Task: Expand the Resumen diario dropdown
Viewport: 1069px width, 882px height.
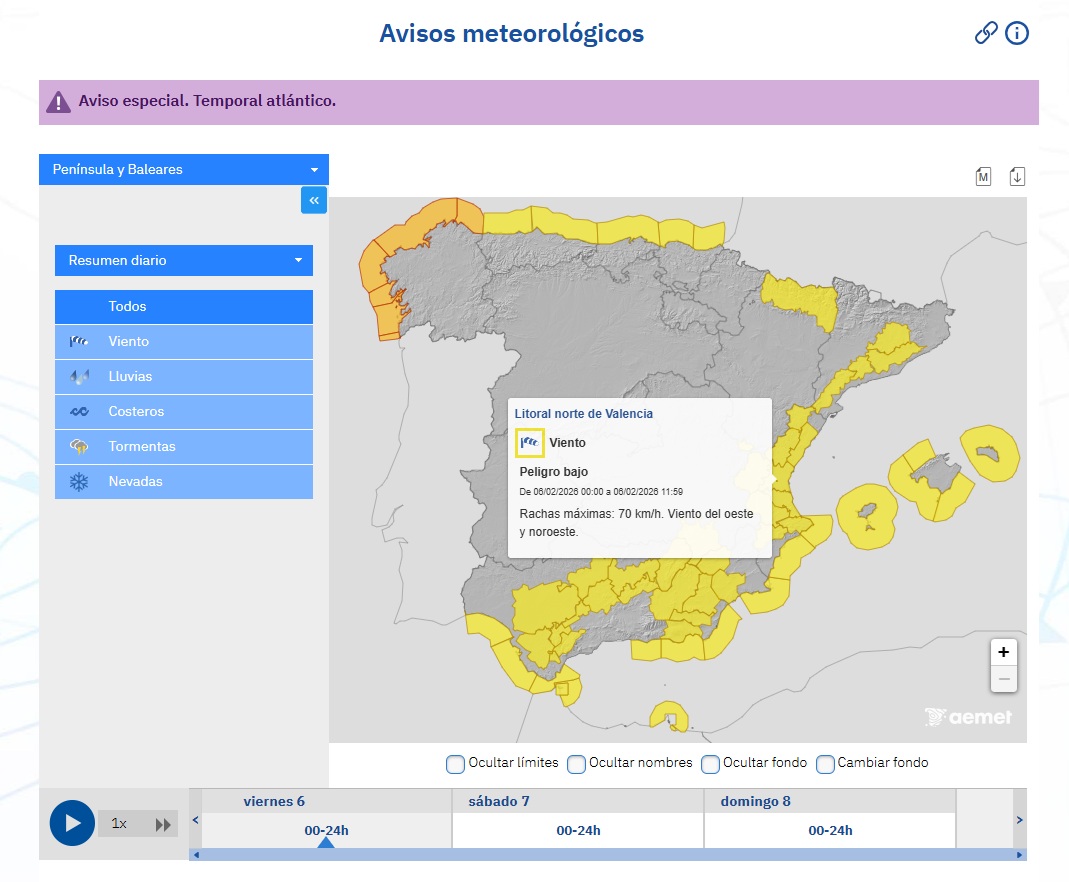Action: point(183,260)
